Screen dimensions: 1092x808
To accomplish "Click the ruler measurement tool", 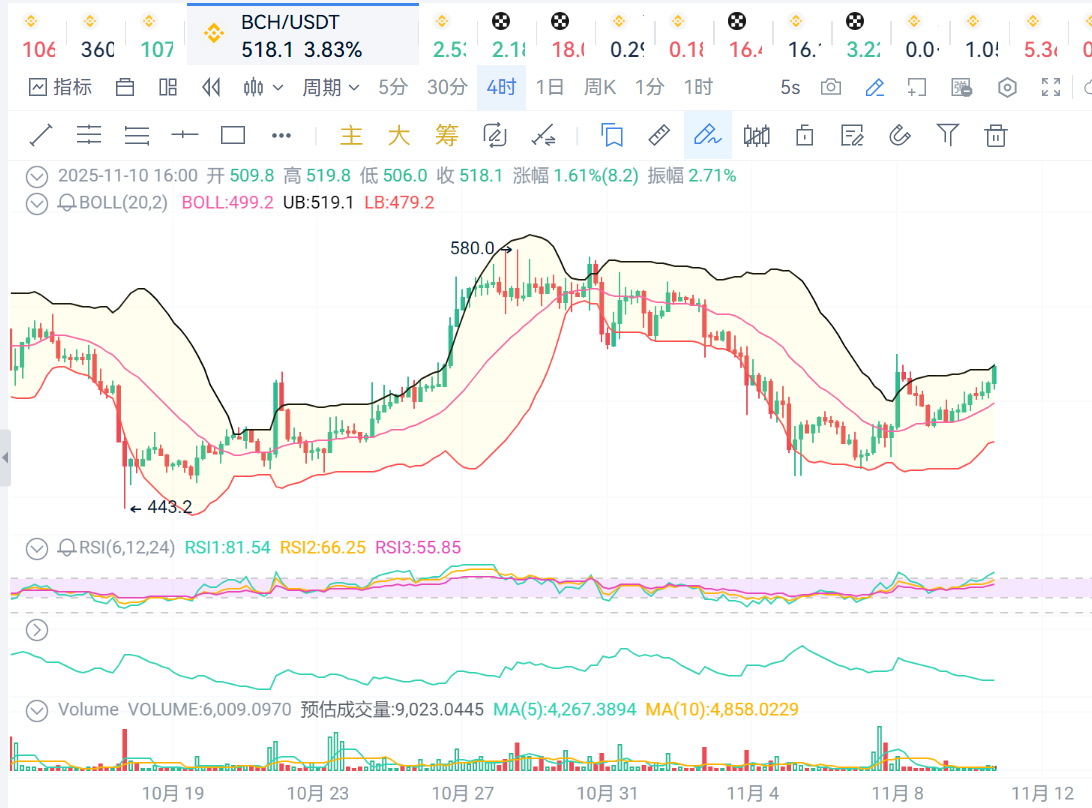I will click(x=659, y=135).
